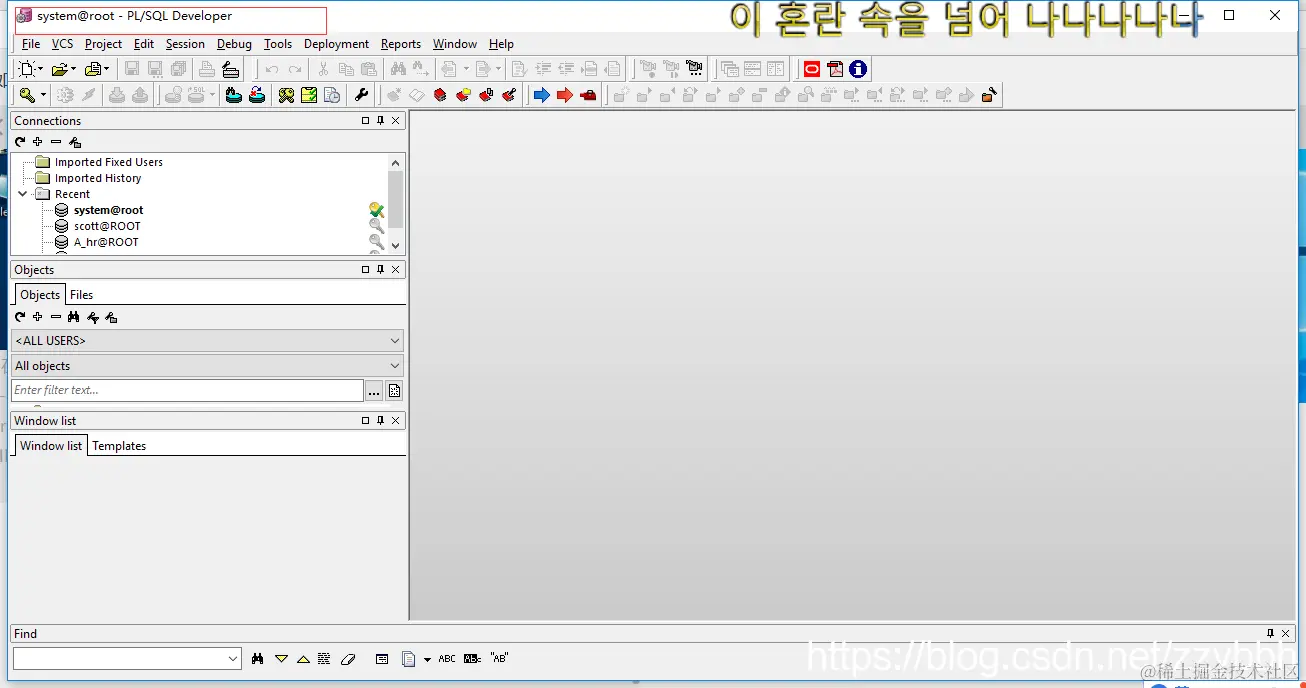1306x688 pixels.
Task: Toggle the "AB" quoted search option in Find bar
Action: coord(500,659)
